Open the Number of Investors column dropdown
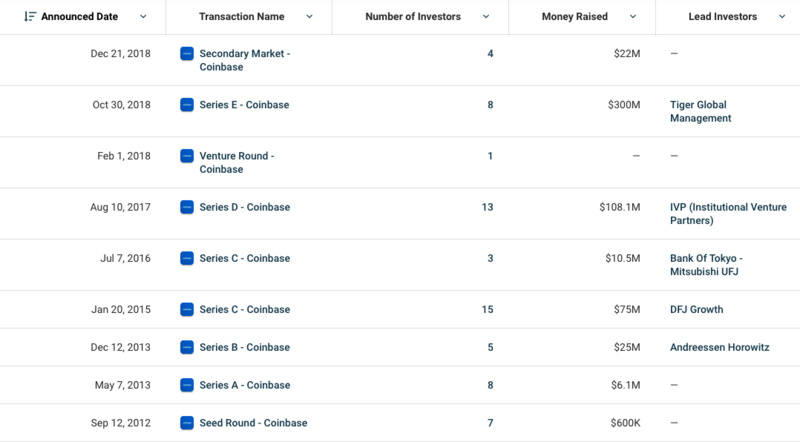 click(x=486, y=17)
